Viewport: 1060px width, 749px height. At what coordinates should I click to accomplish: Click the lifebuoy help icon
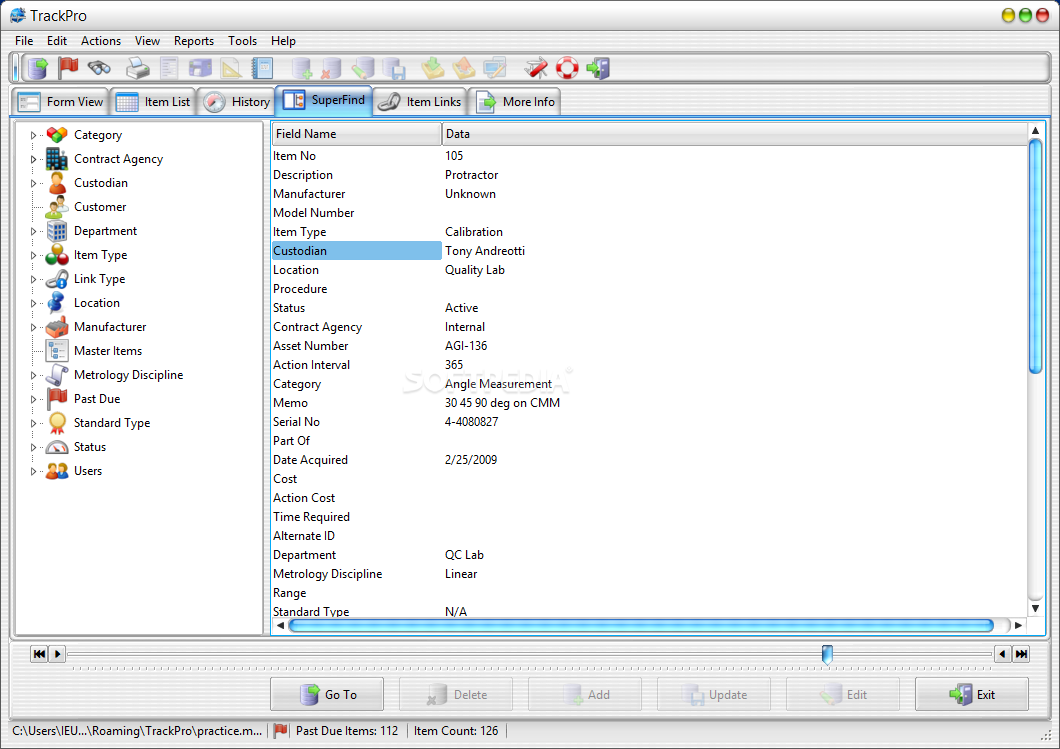click(x=567, y=68)
